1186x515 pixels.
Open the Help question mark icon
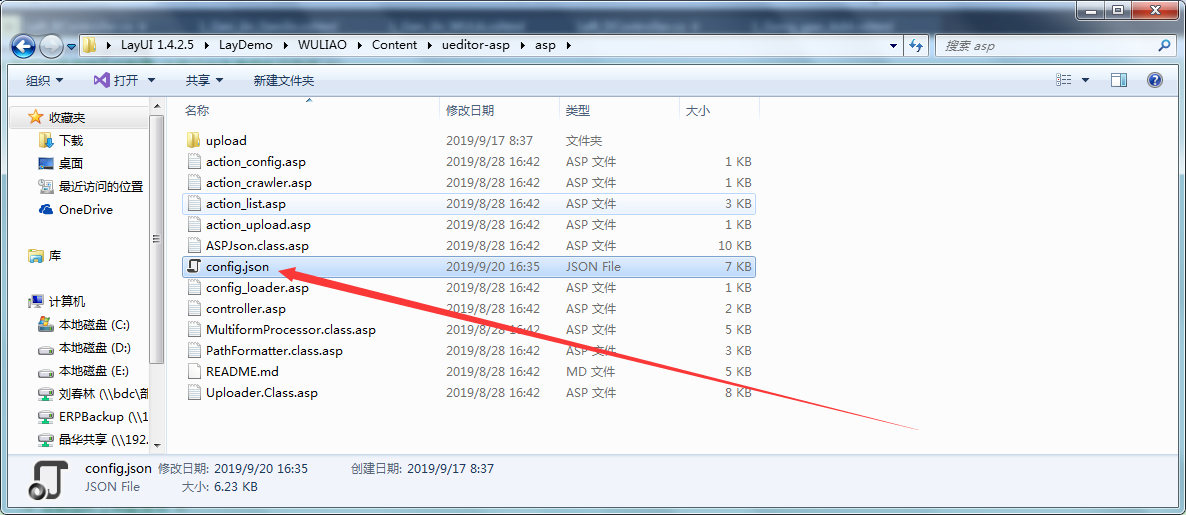click(1154, 80)
